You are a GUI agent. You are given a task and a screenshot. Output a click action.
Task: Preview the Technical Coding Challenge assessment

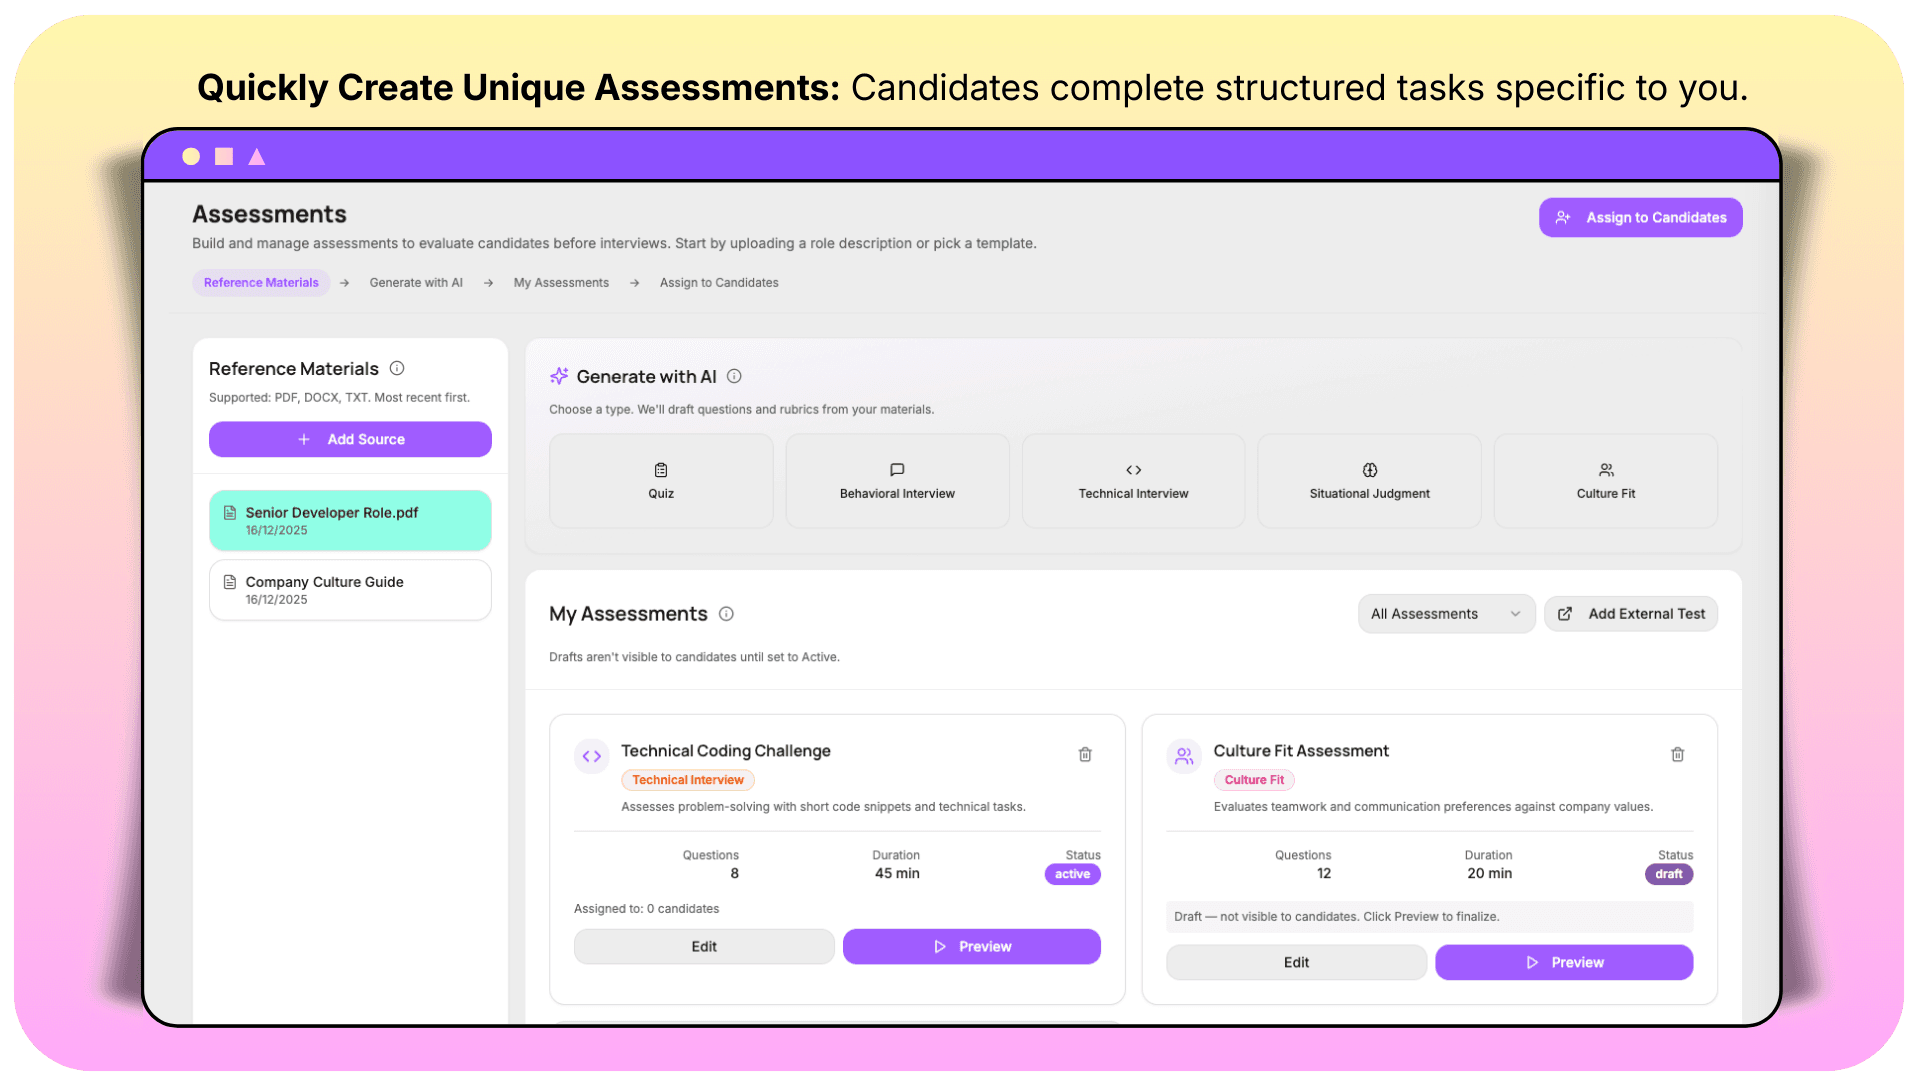click(x=971, y=946)
